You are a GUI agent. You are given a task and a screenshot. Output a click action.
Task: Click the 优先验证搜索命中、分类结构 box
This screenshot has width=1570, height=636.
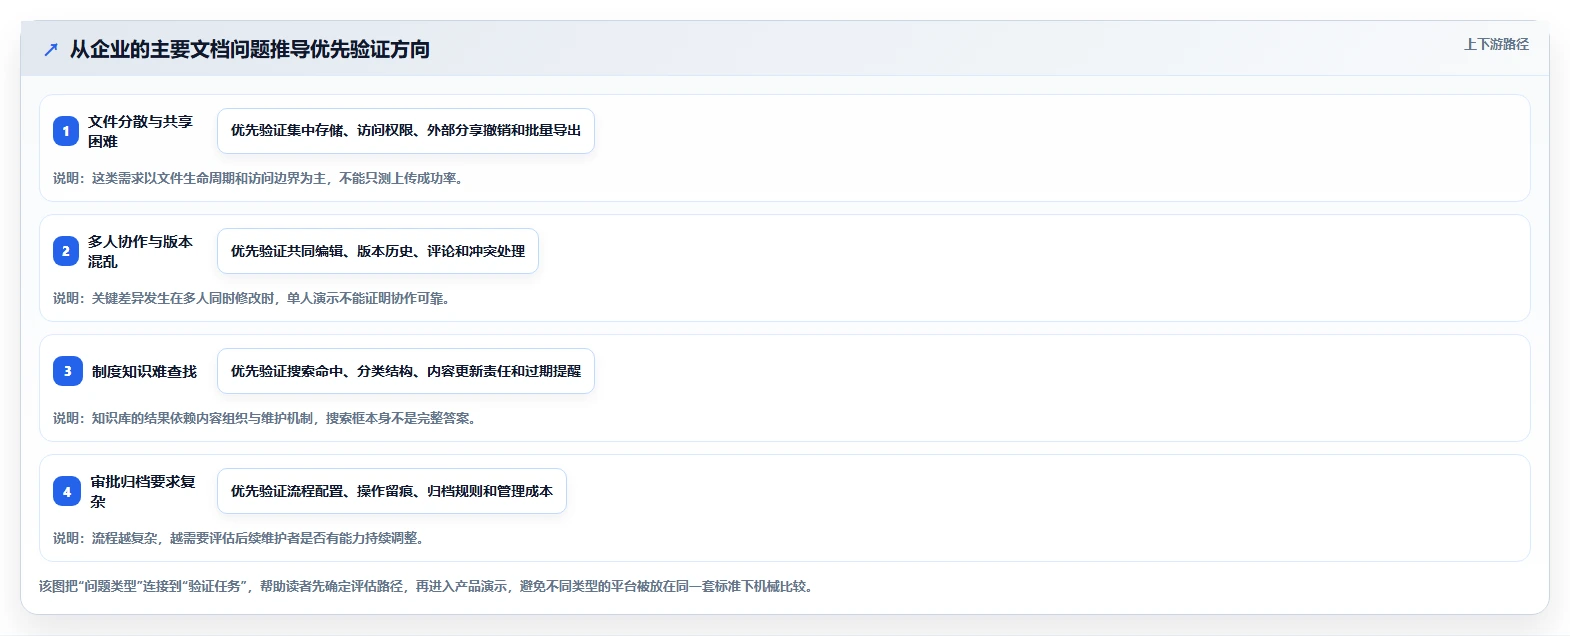[406, 371]
